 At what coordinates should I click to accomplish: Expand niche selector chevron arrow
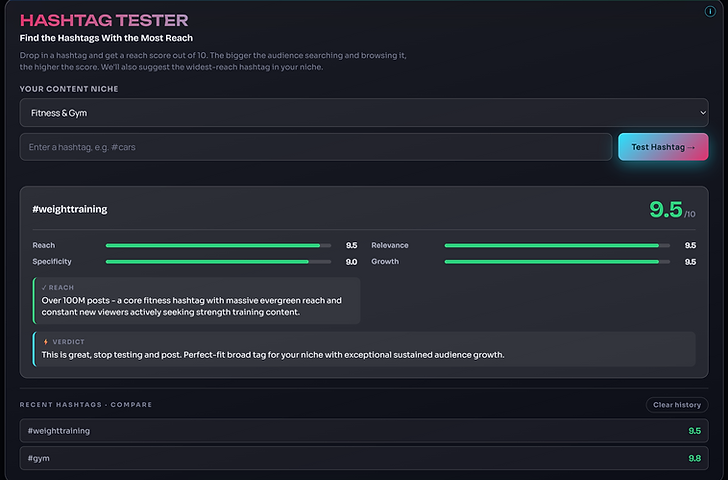click(703, 113)
